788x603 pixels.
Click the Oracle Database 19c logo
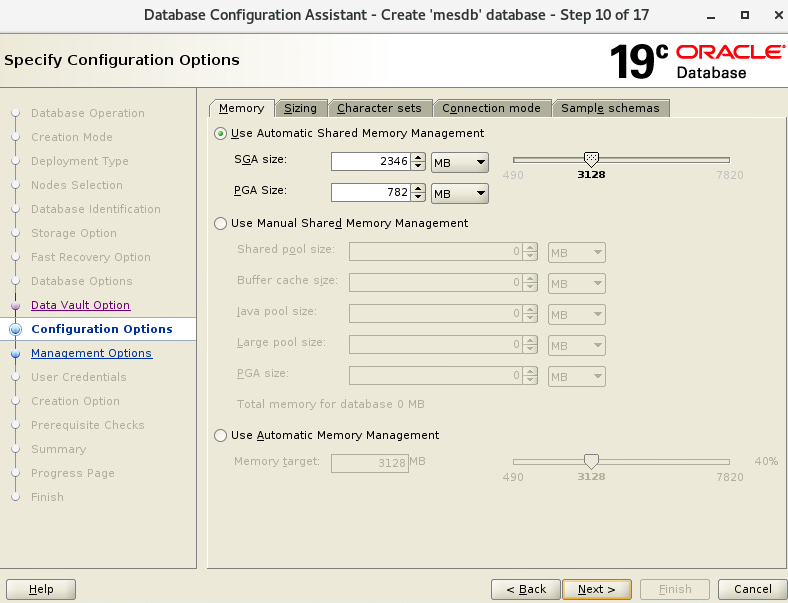(697, 61)
